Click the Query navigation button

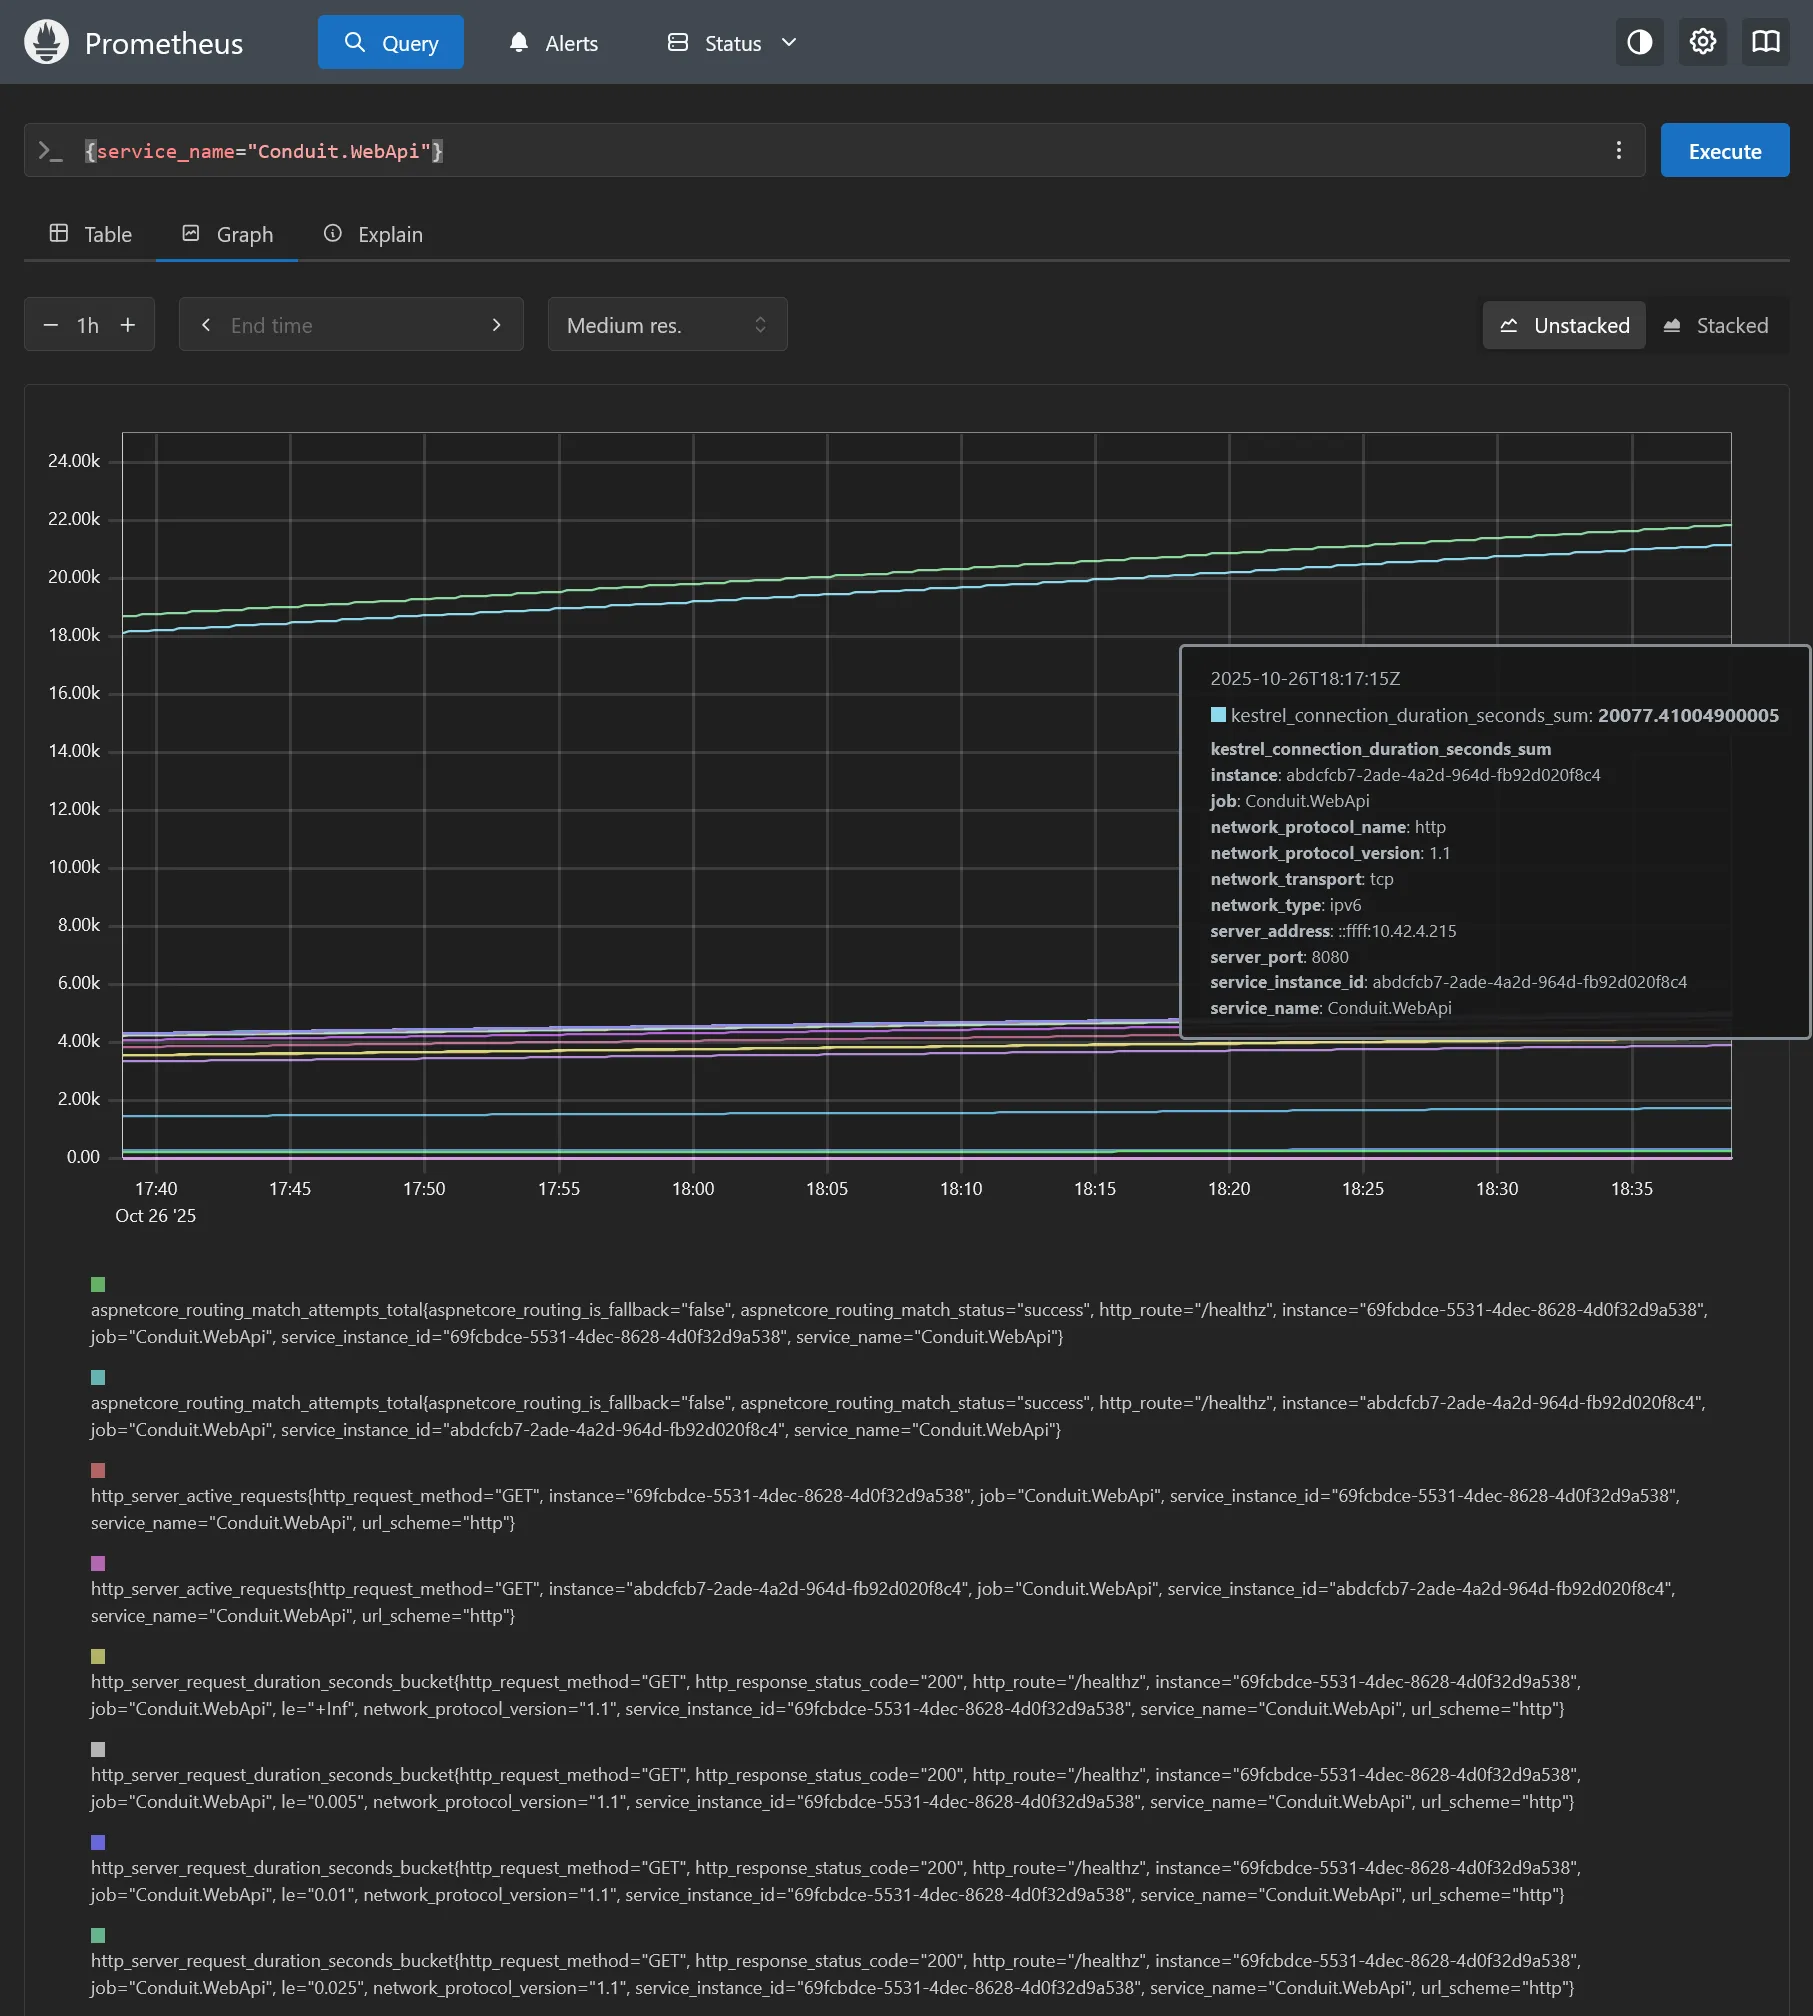[391, 43]
